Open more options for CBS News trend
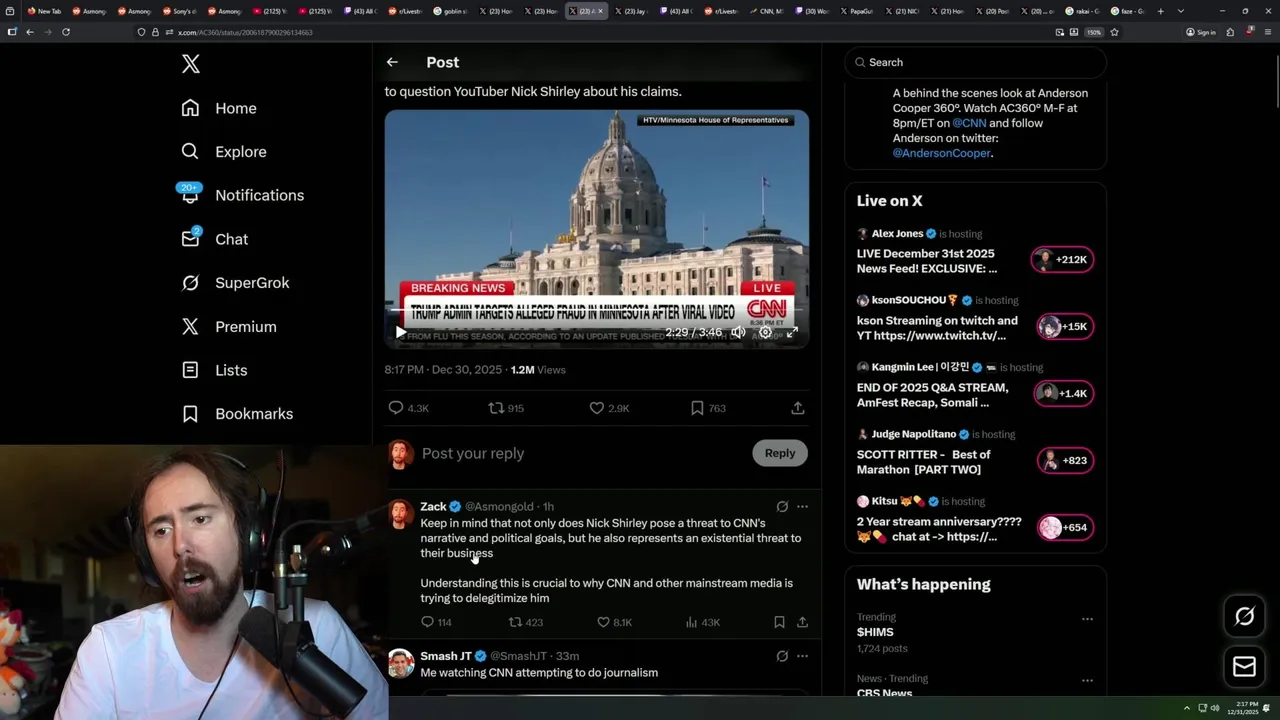The width and height of the screenshot is (1280, 720). pos(1087,680)
